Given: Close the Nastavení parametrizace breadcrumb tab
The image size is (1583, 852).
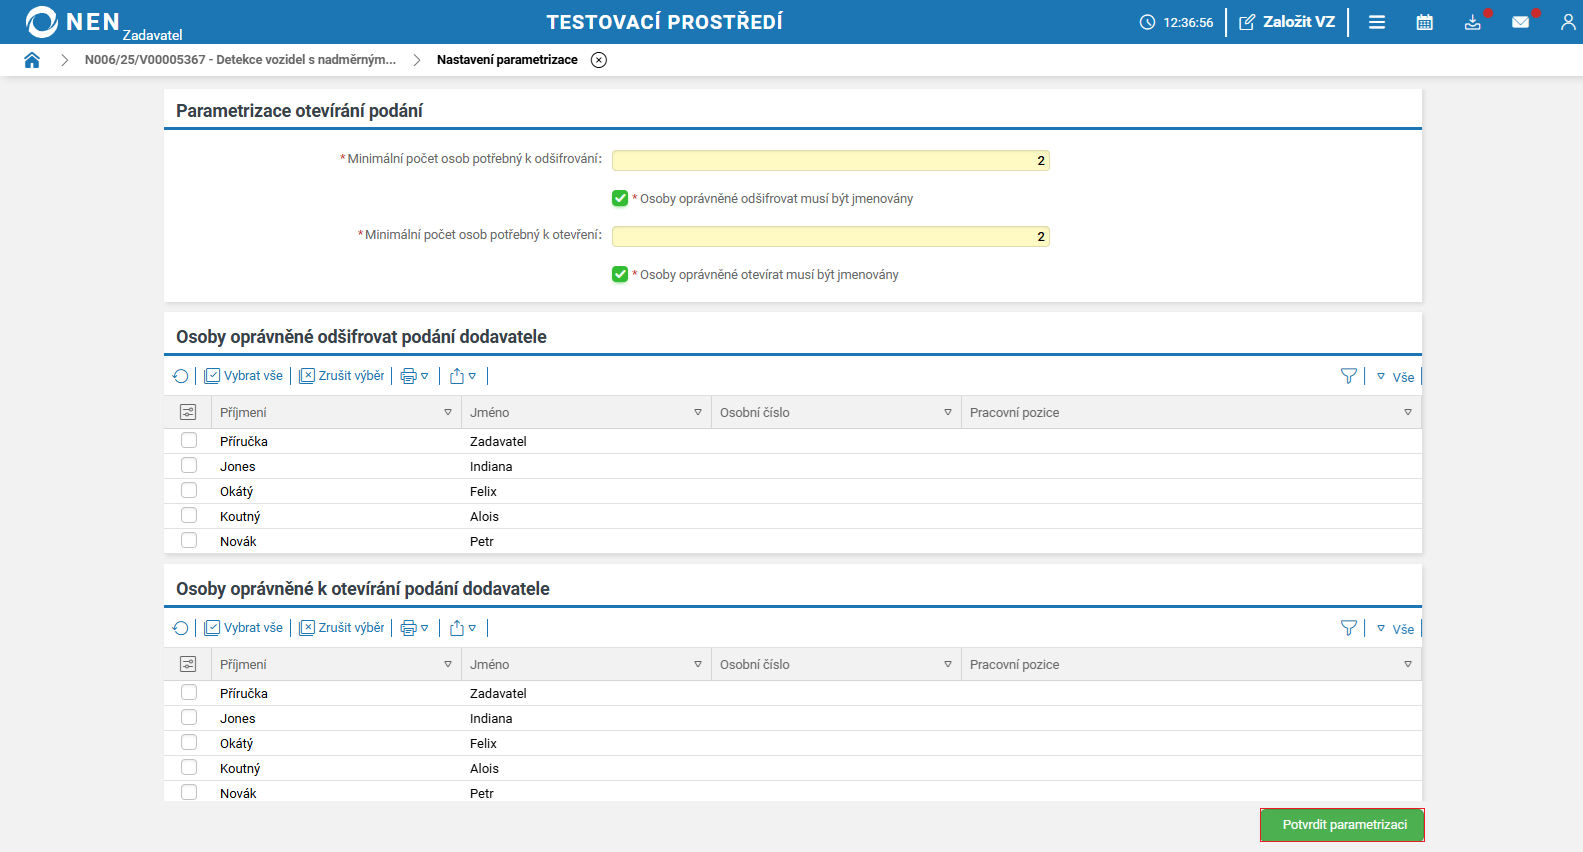Looking at the screenshot, I should [599, 60].
